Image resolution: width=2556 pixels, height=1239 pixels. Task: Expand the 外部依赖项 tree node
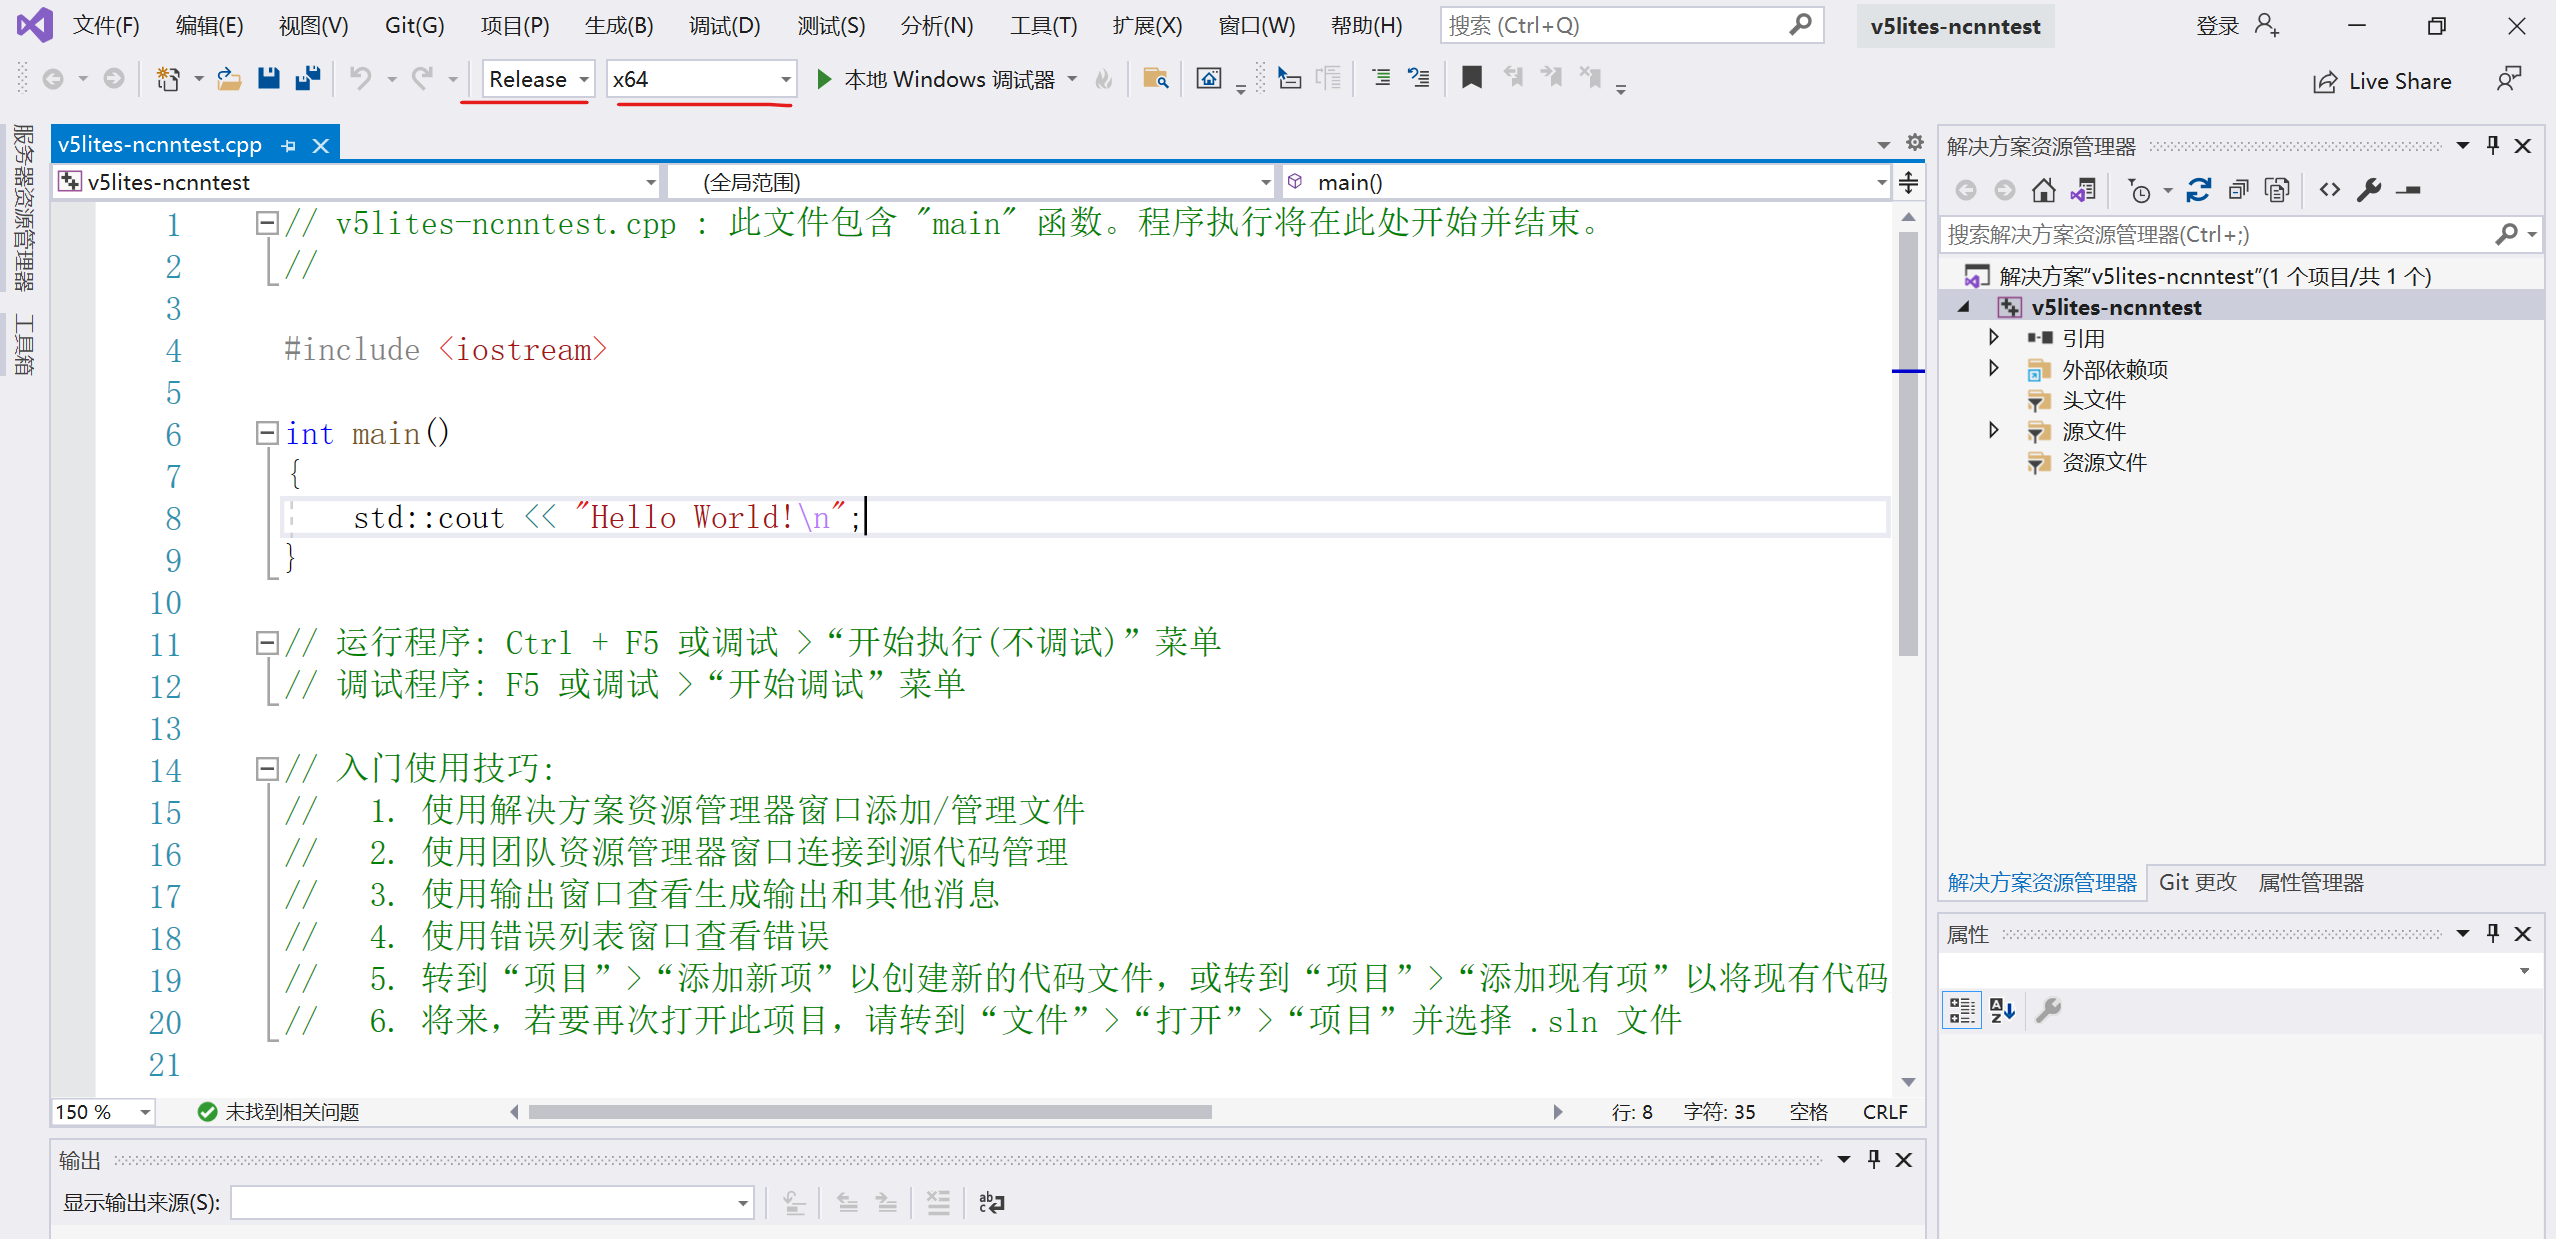(1993, 369)
